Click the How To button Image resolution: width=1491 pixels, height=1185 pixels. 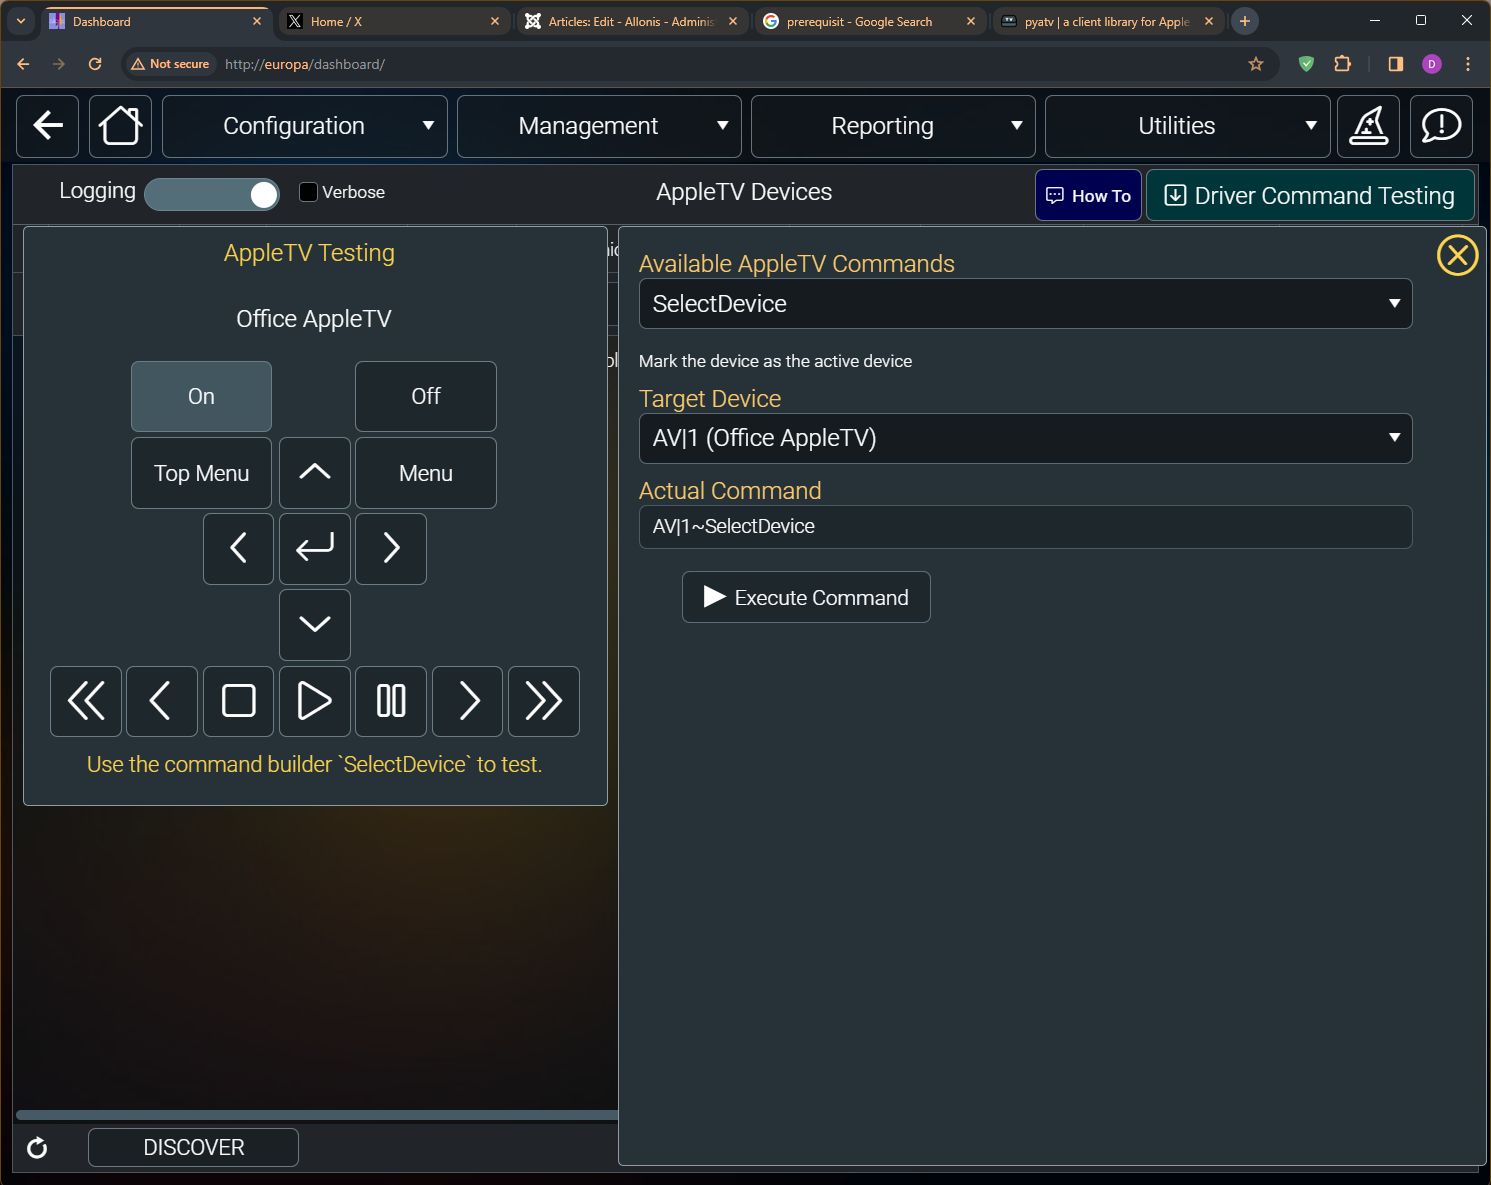tap(1088, 195)
